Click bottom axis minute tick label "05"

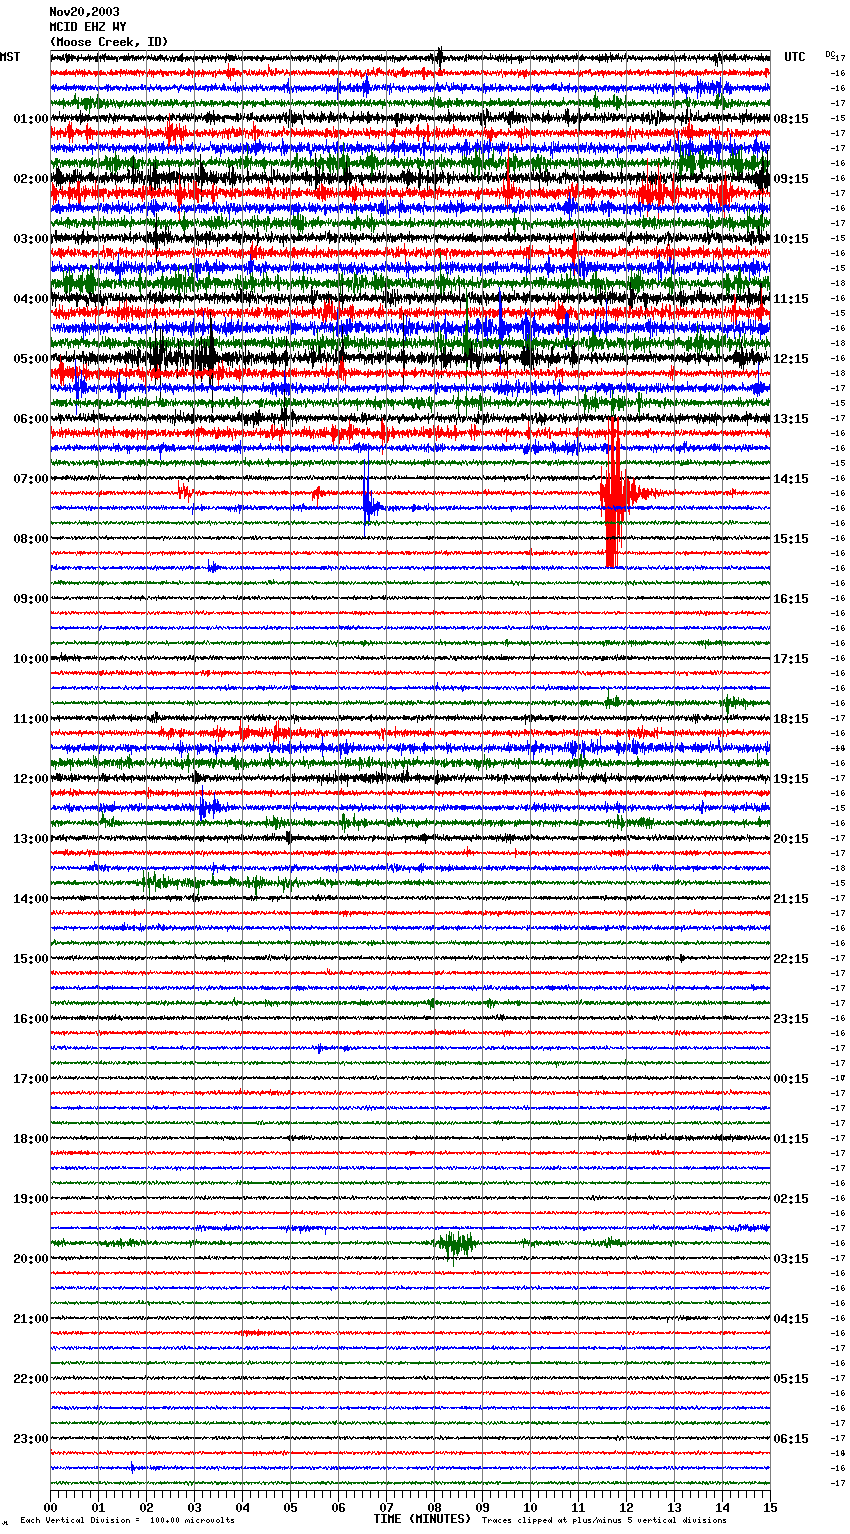pos(290,1507)
